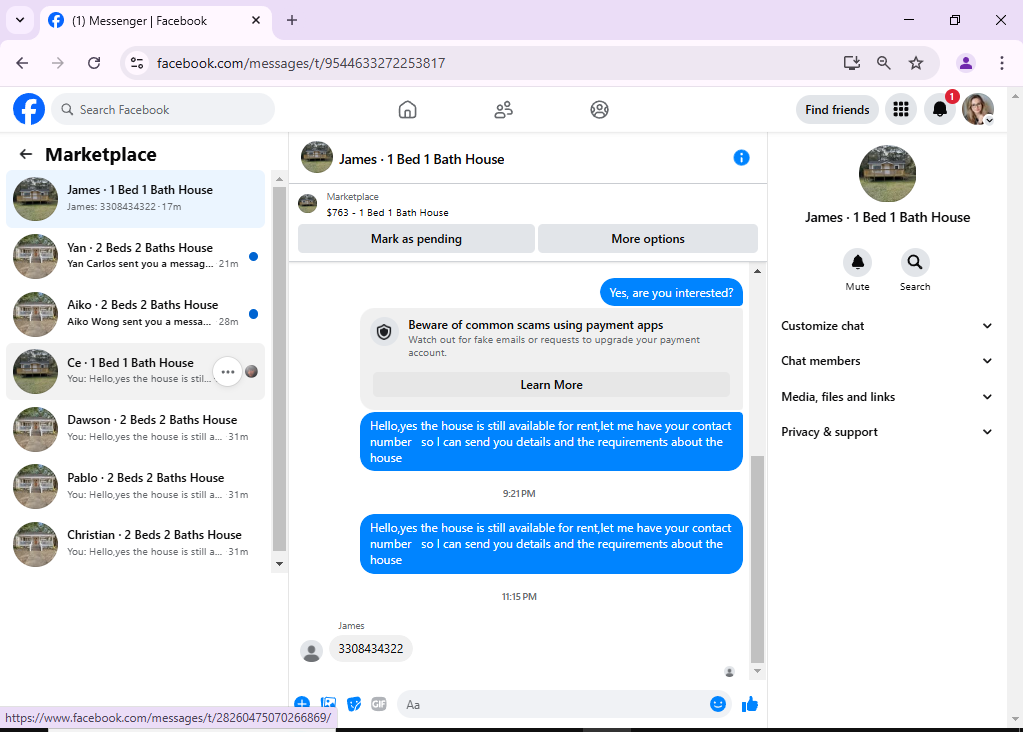
Task: Click the browser address bar URL
Action: 301,63
